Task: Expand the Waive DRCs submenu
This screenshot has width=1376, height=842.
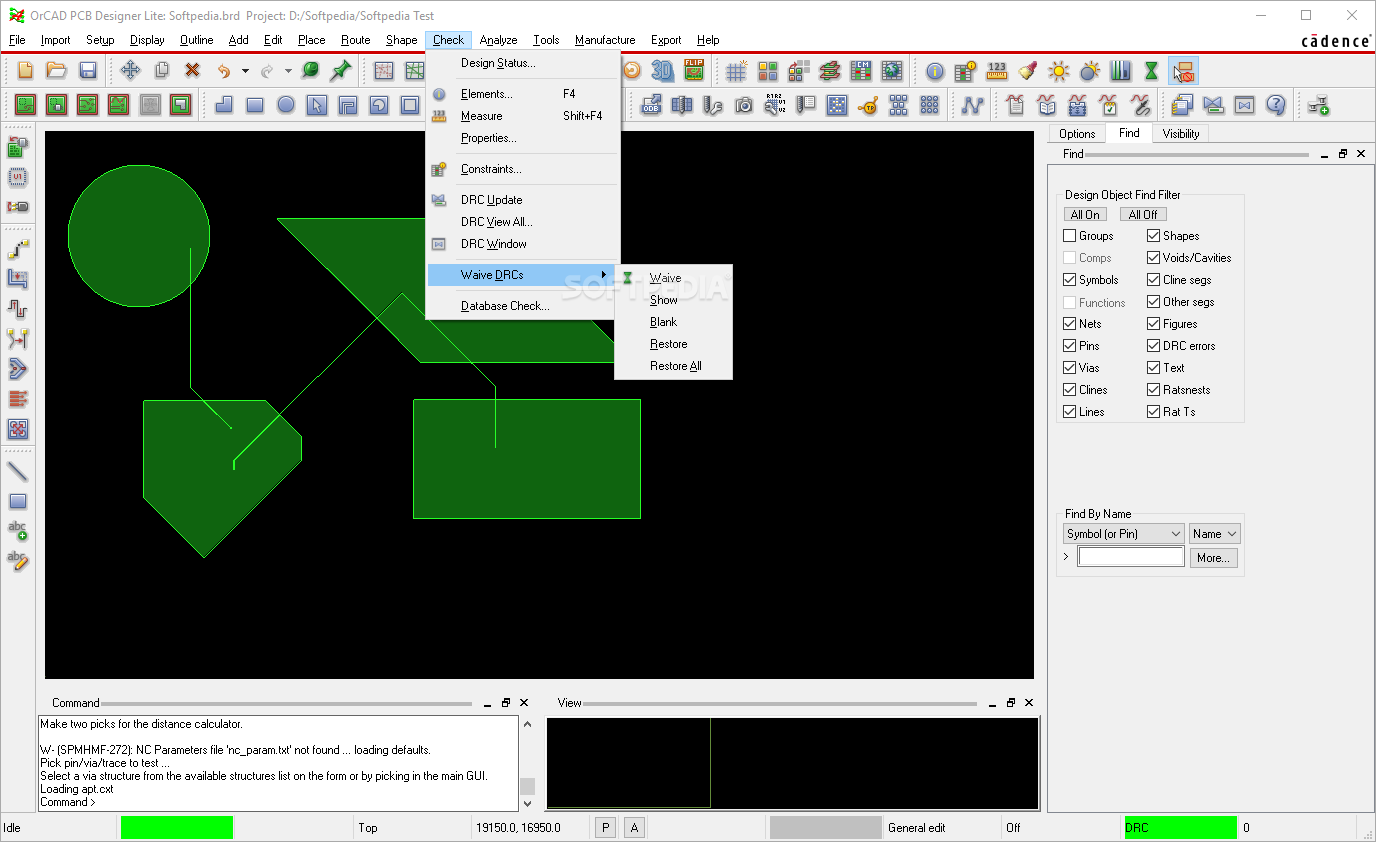Action: 520,275
